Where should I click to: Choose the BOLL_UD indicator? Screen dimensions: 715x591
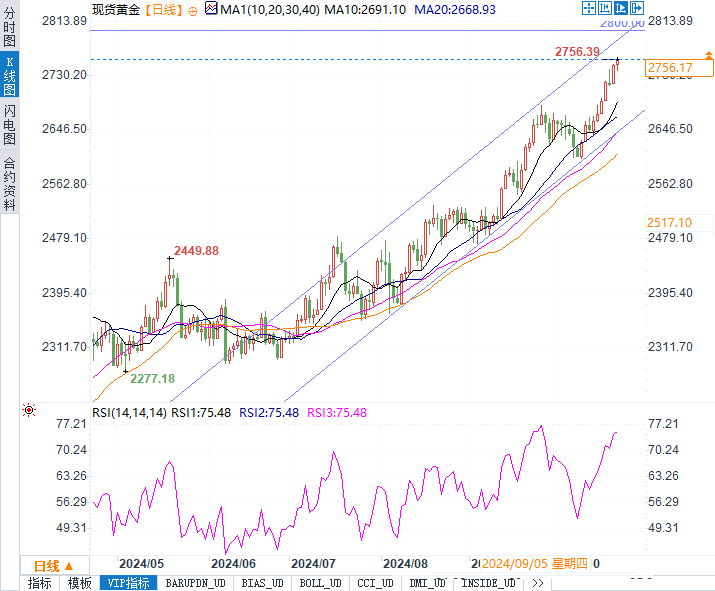point(320,583)
